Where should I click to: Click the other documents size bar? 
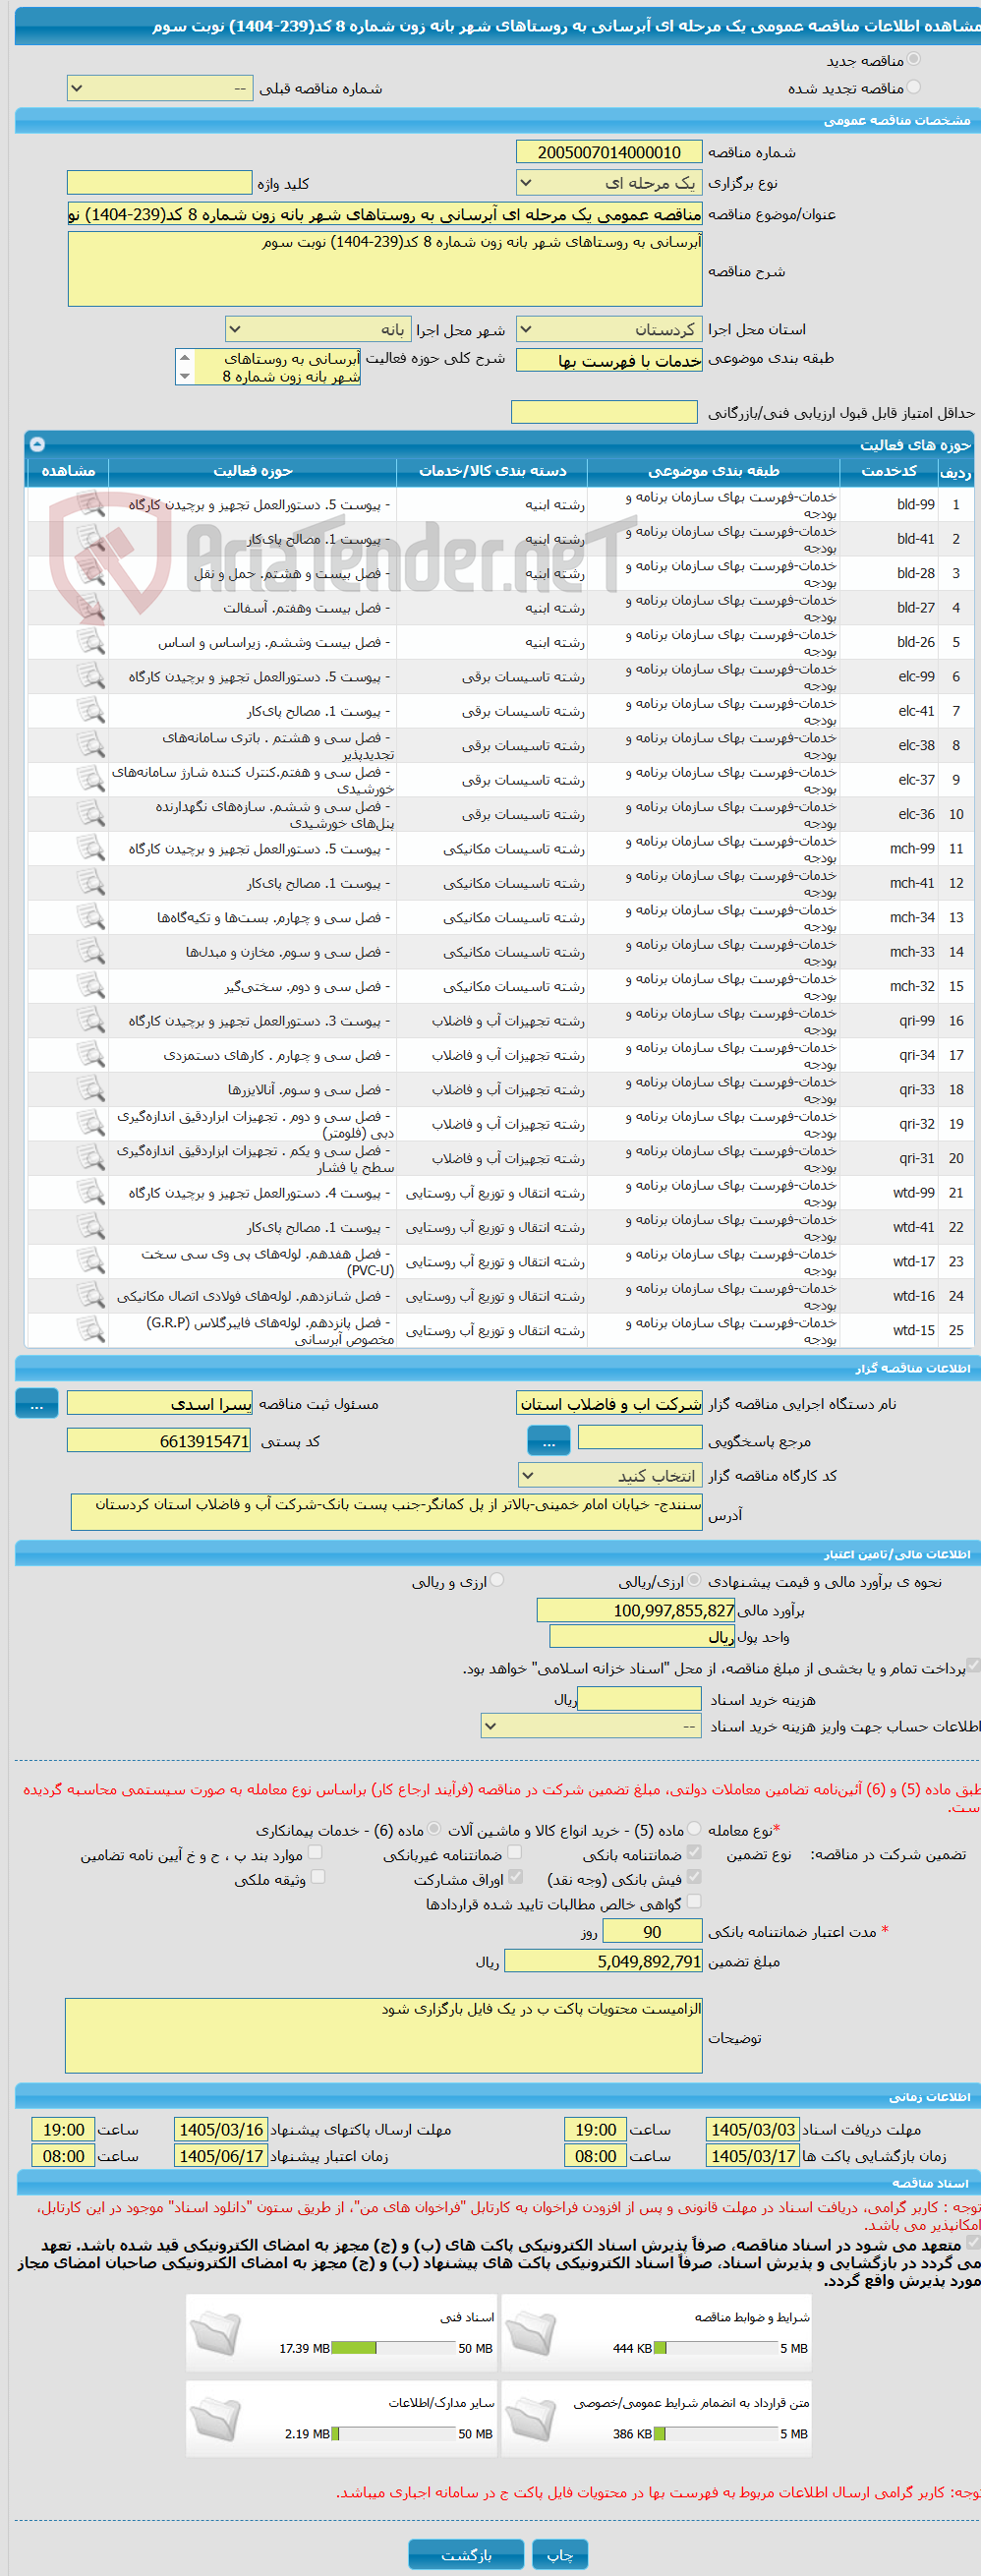[393, 2434]
